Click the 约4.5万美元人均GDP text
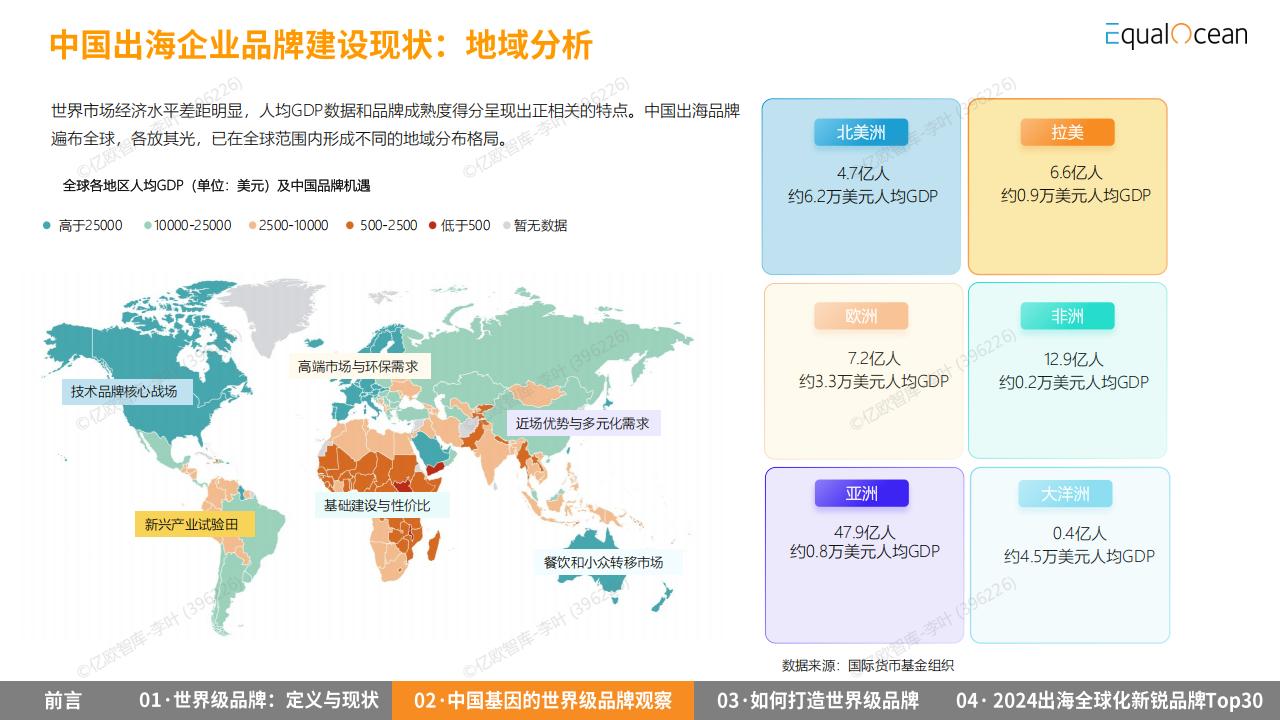Viewport: 1280px width, 720px height. [1080, 557]
